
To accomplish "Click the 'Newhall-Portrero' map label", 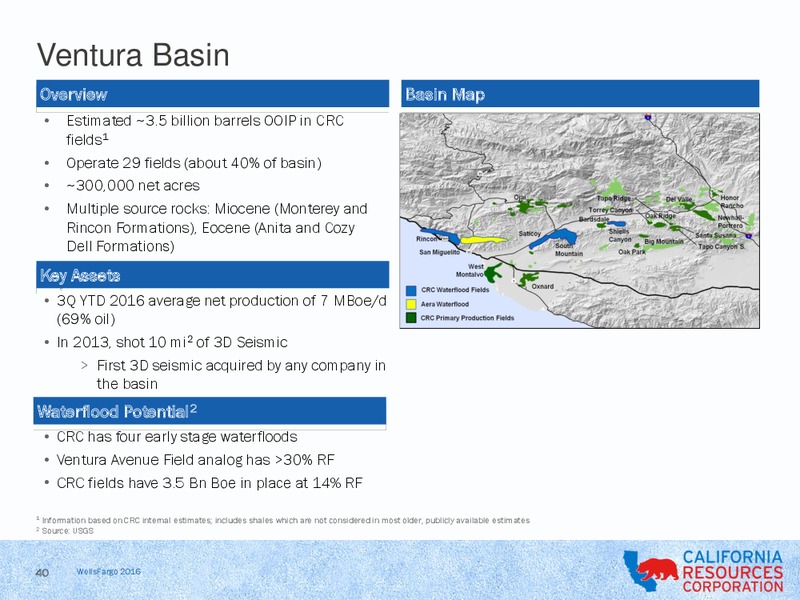I will pyautogui.click(x=731, y=221).
